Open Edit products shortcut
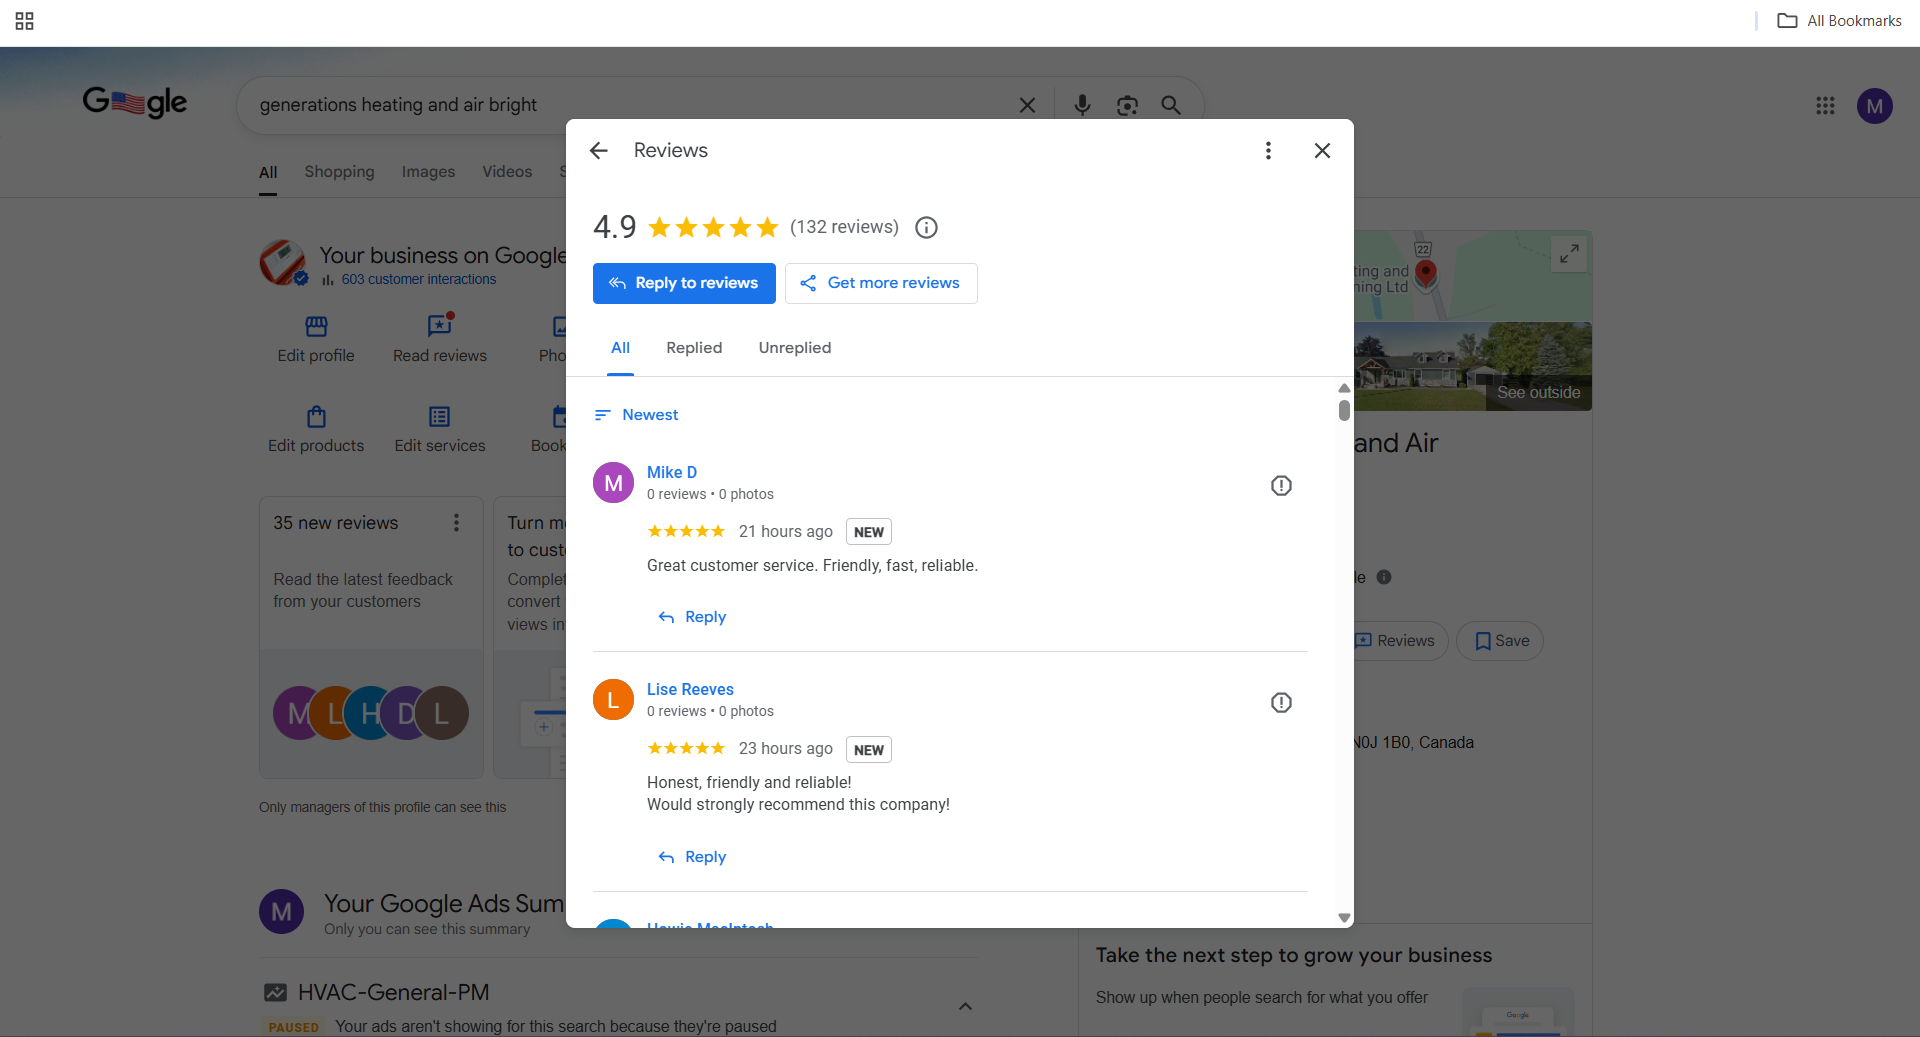The width and height of the screenshot is (1920, 1037). [316, 429]
